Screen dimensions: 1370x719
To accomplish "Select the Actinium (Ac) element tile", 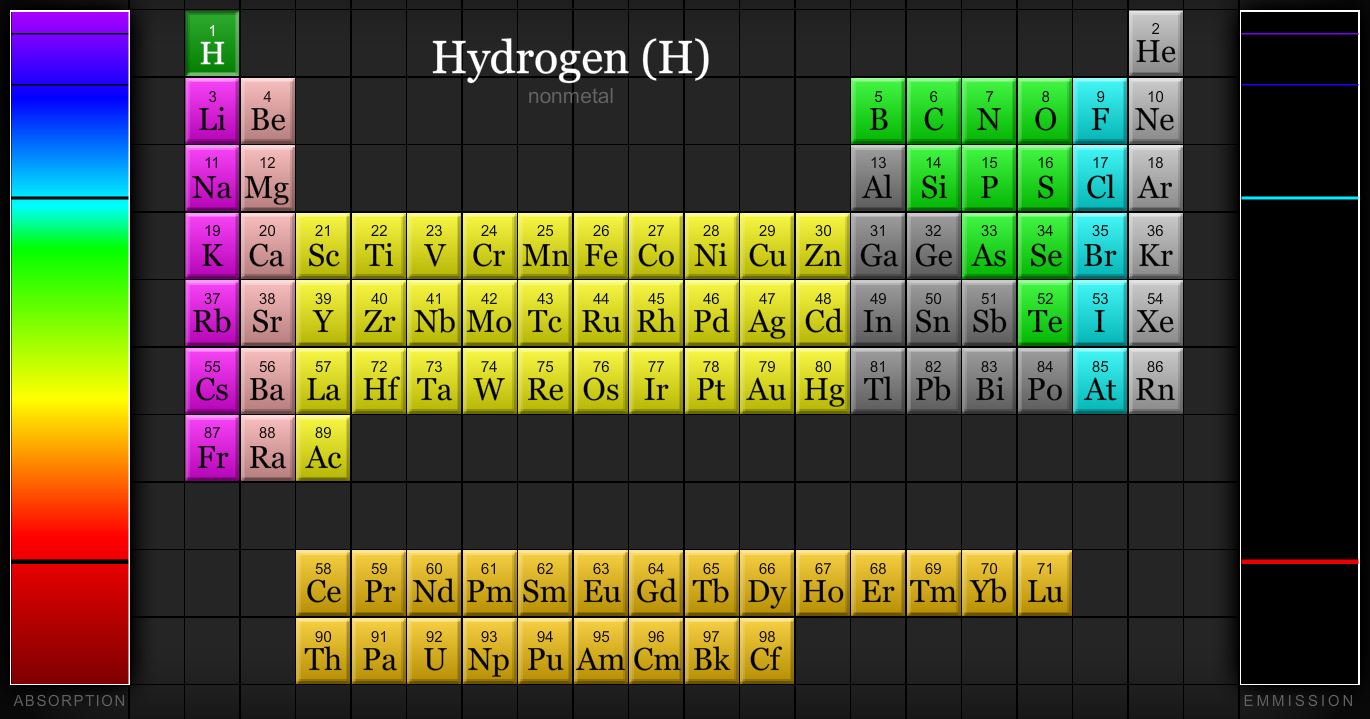I will click(323, 448).
